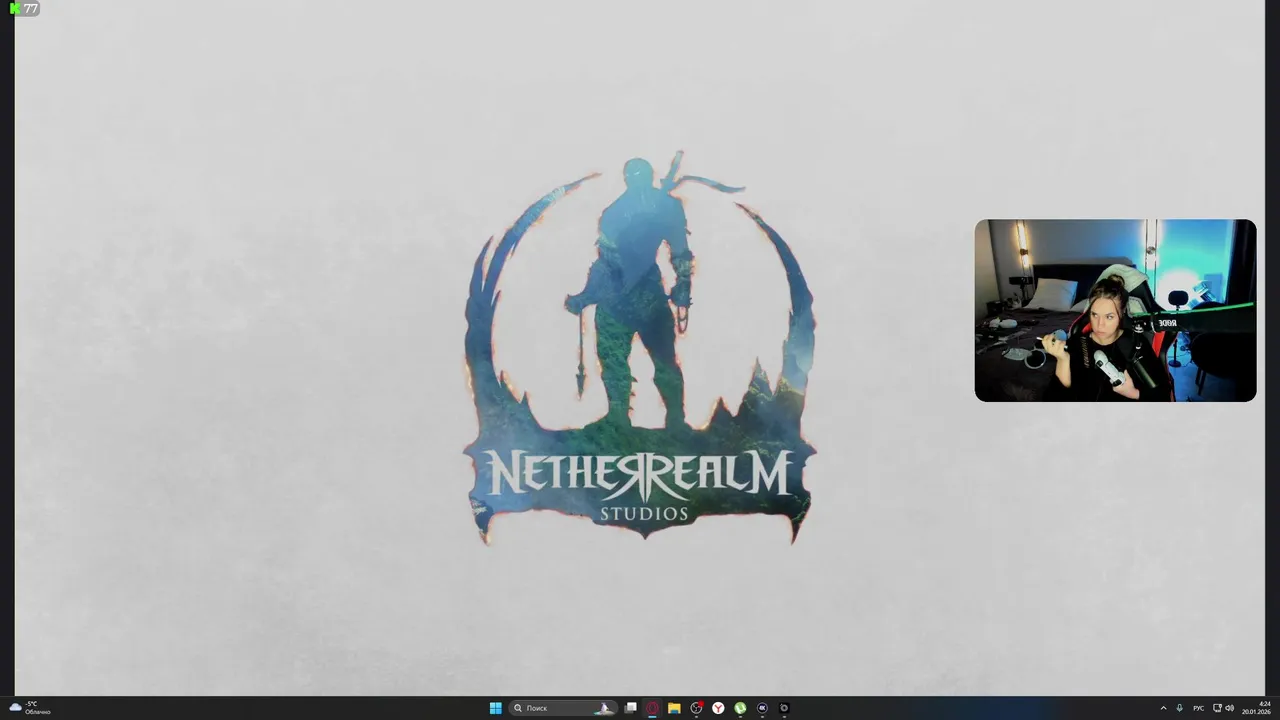Open the green uTorrent taskbar icon
The width and height of the screenshot is (1280, 720).
click(x=740, y=708)
